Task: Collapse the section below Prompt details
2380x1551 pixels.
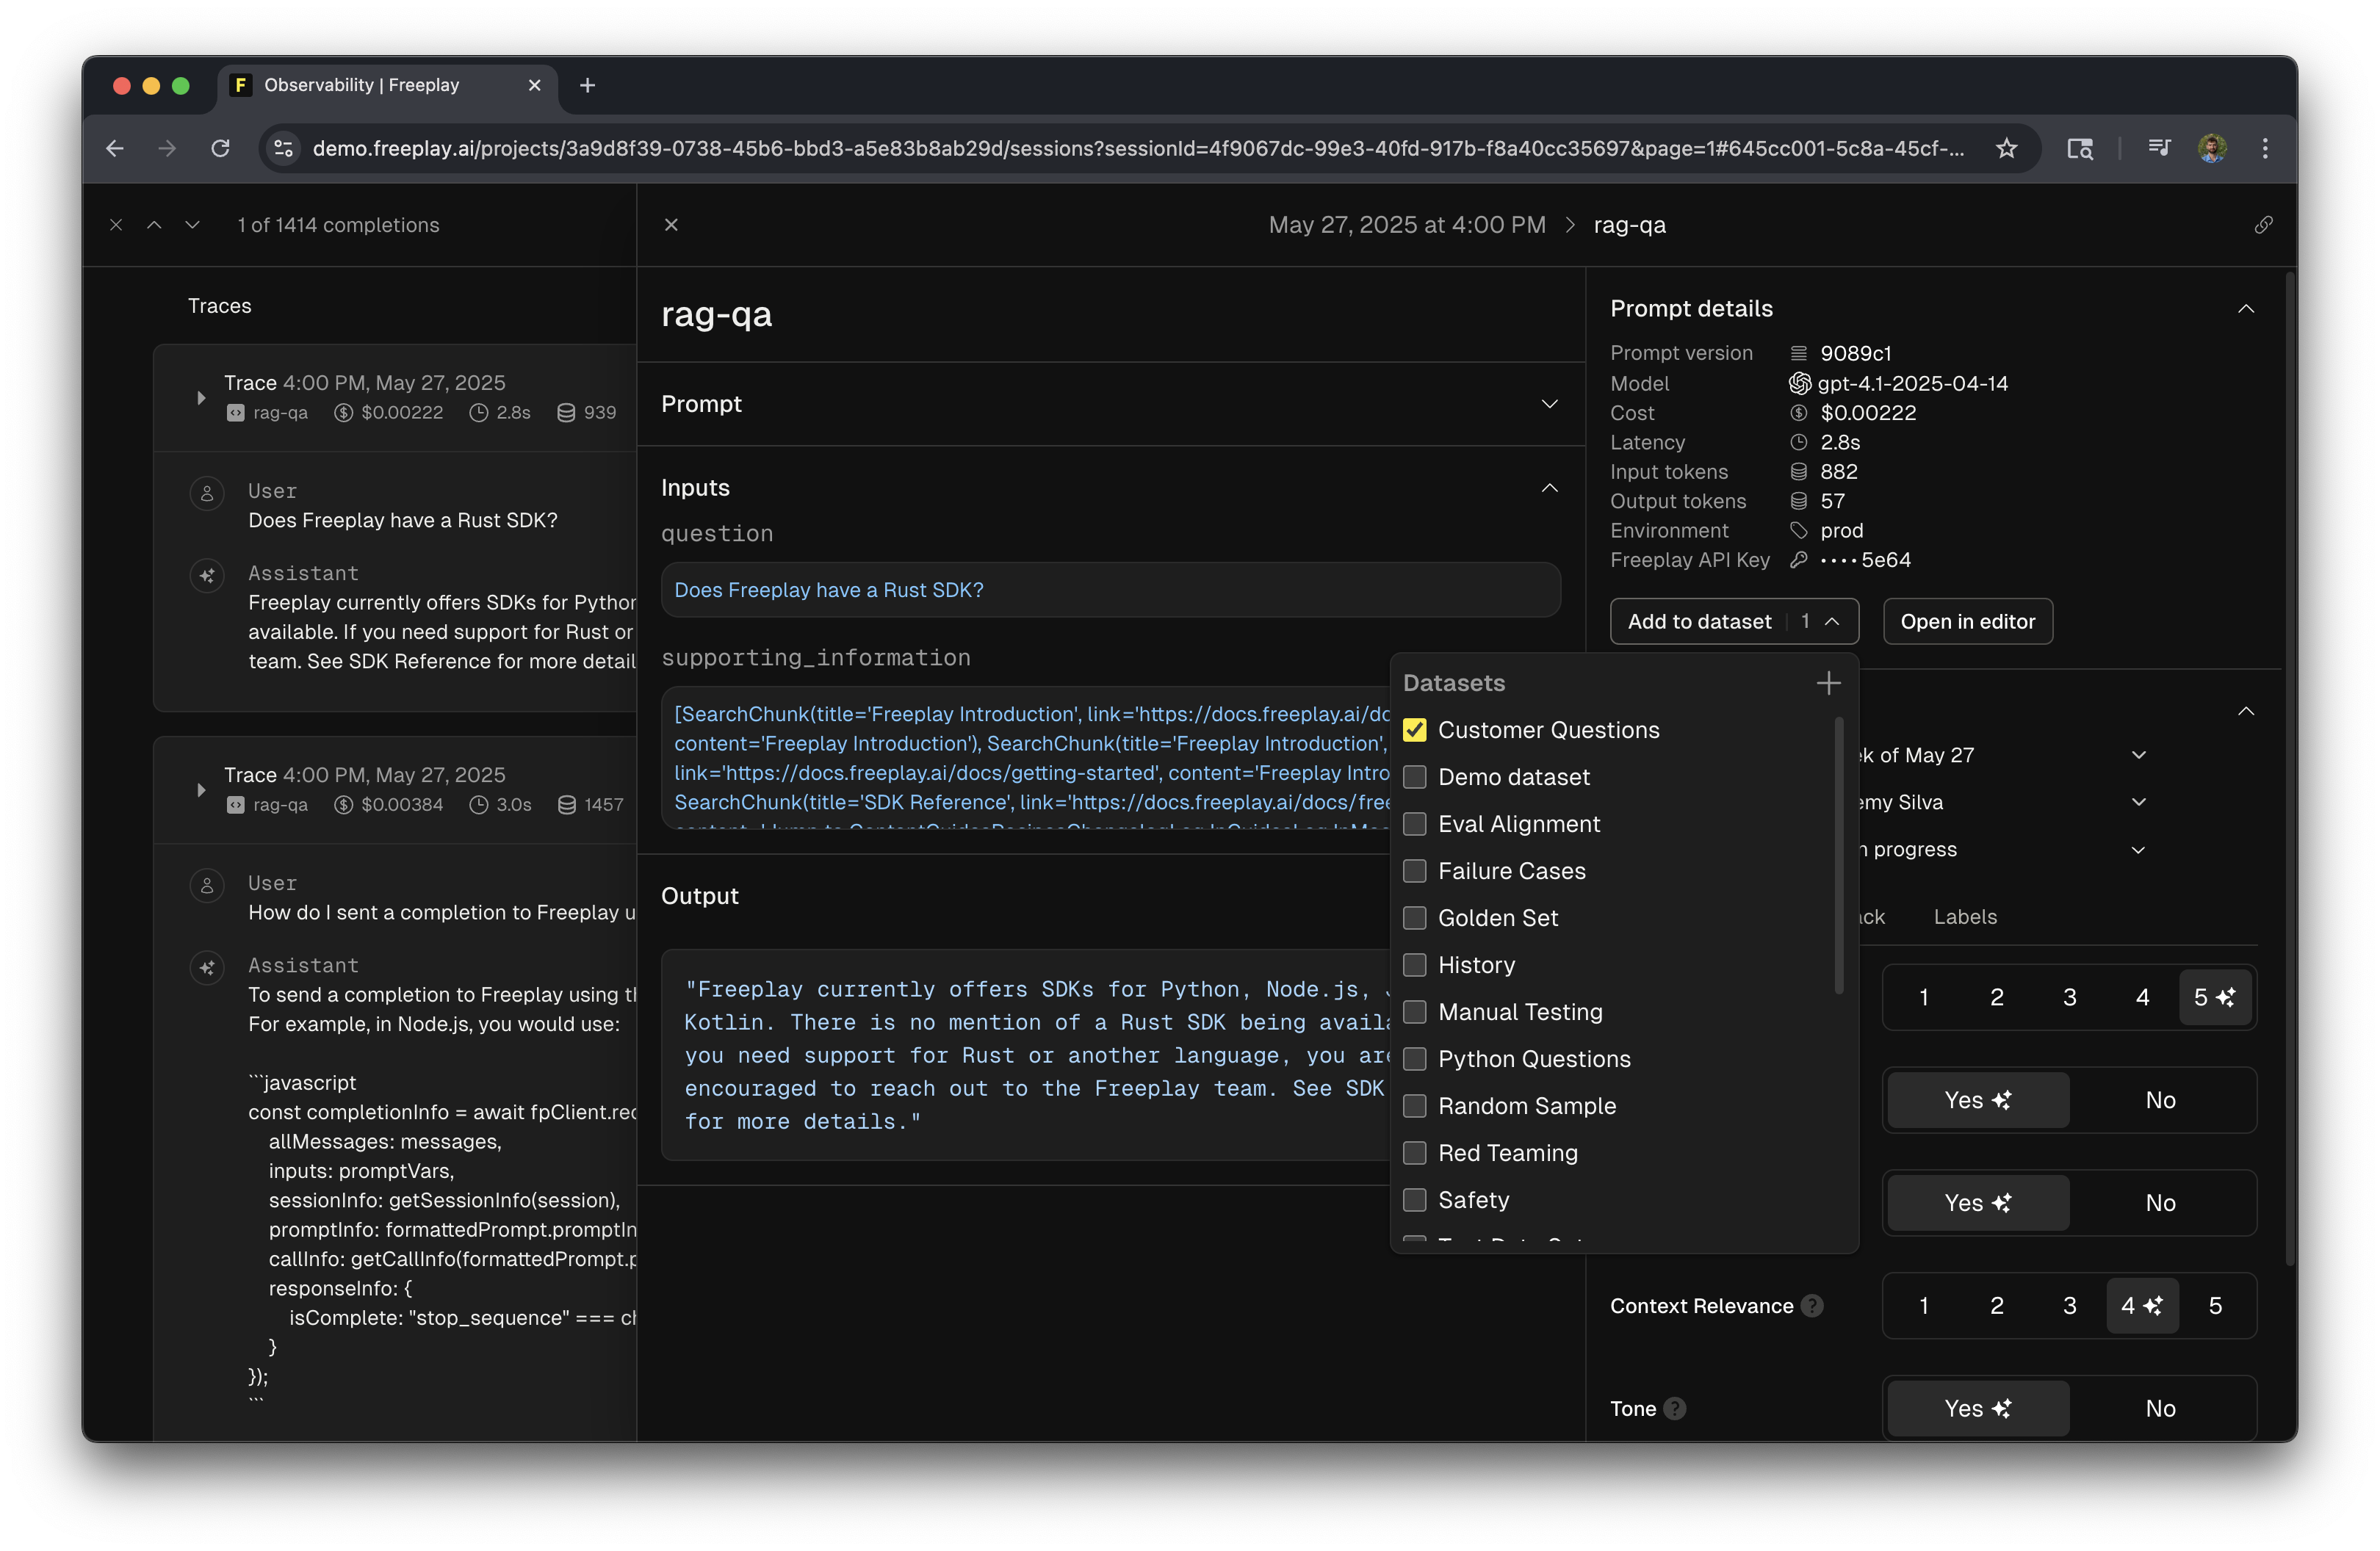Action: 2246,711
